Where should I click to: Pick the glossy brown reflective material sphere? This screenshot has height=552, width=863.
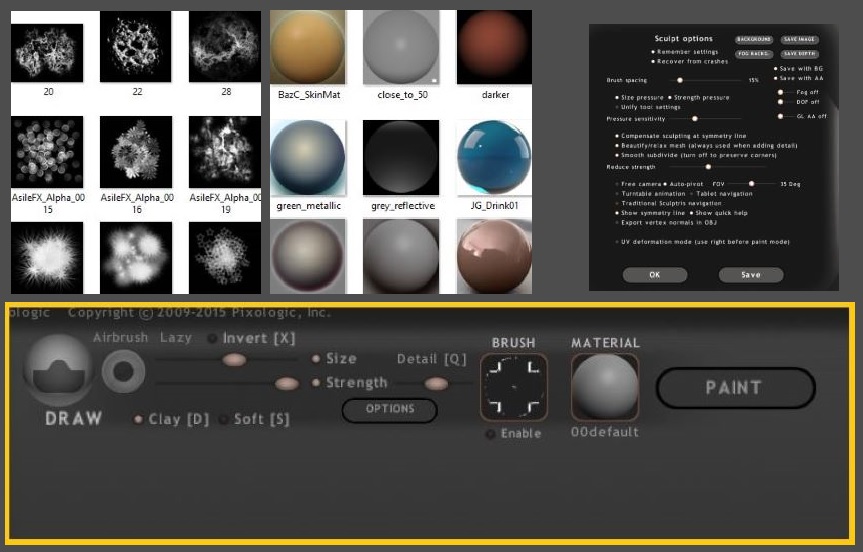coord(494,256)
